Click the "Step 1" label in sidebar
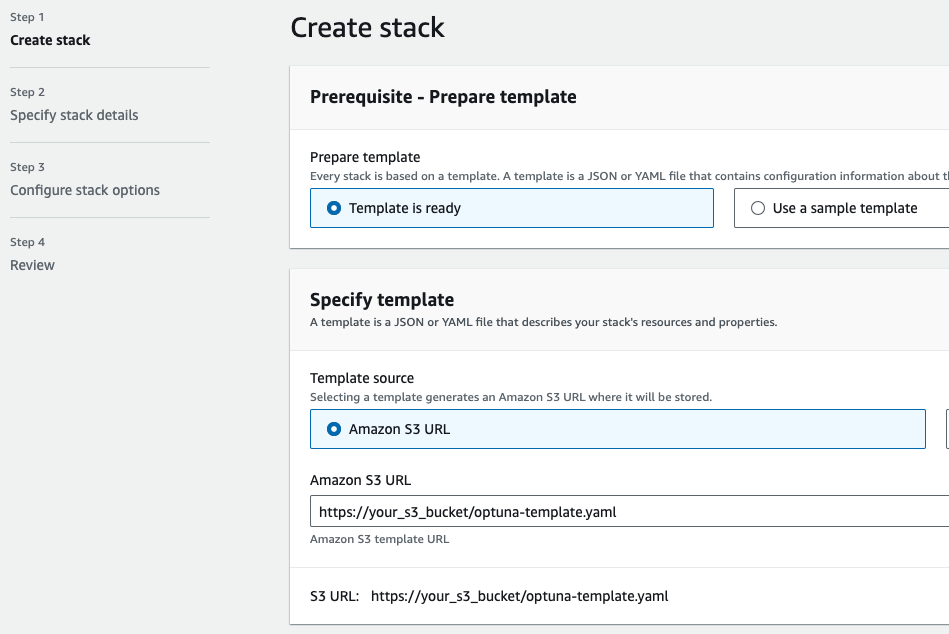Viewport: 949px width, 634px height. pyautogui.click(x=27, y=18)
